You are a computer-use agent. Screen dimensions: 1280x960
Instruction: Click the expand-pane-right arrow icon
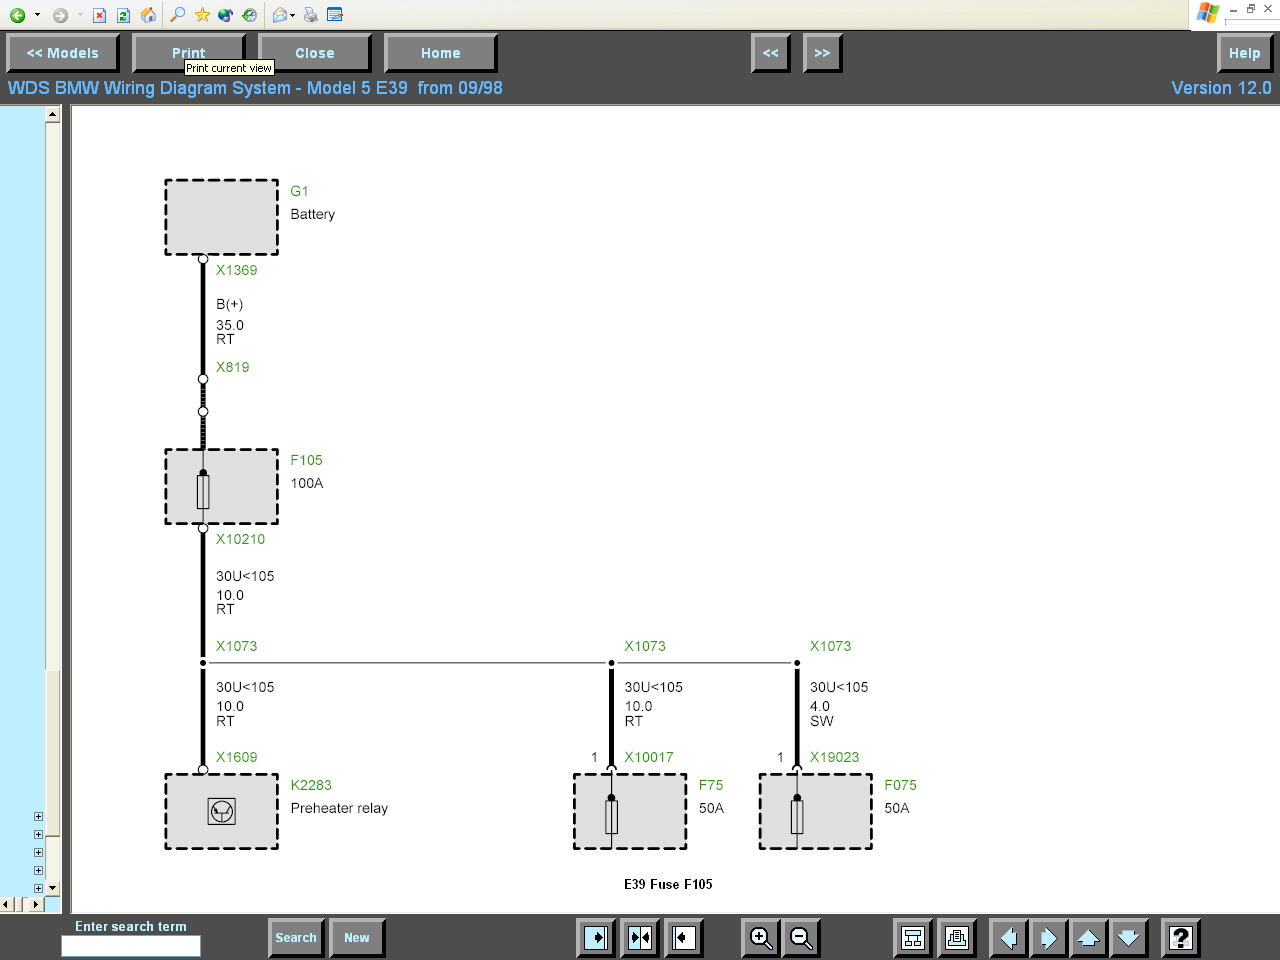pyautogui.click(x=596, y=938)
